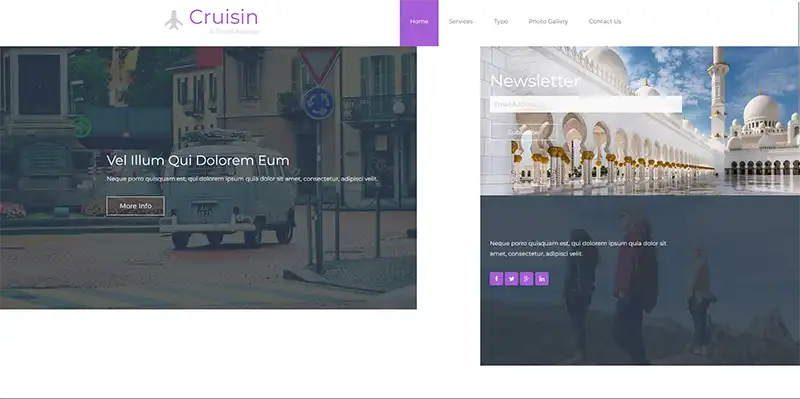The width and height of the screenshot is (800, 399).
Task: Navigate to Contact Us
Action: click(605, 21)
